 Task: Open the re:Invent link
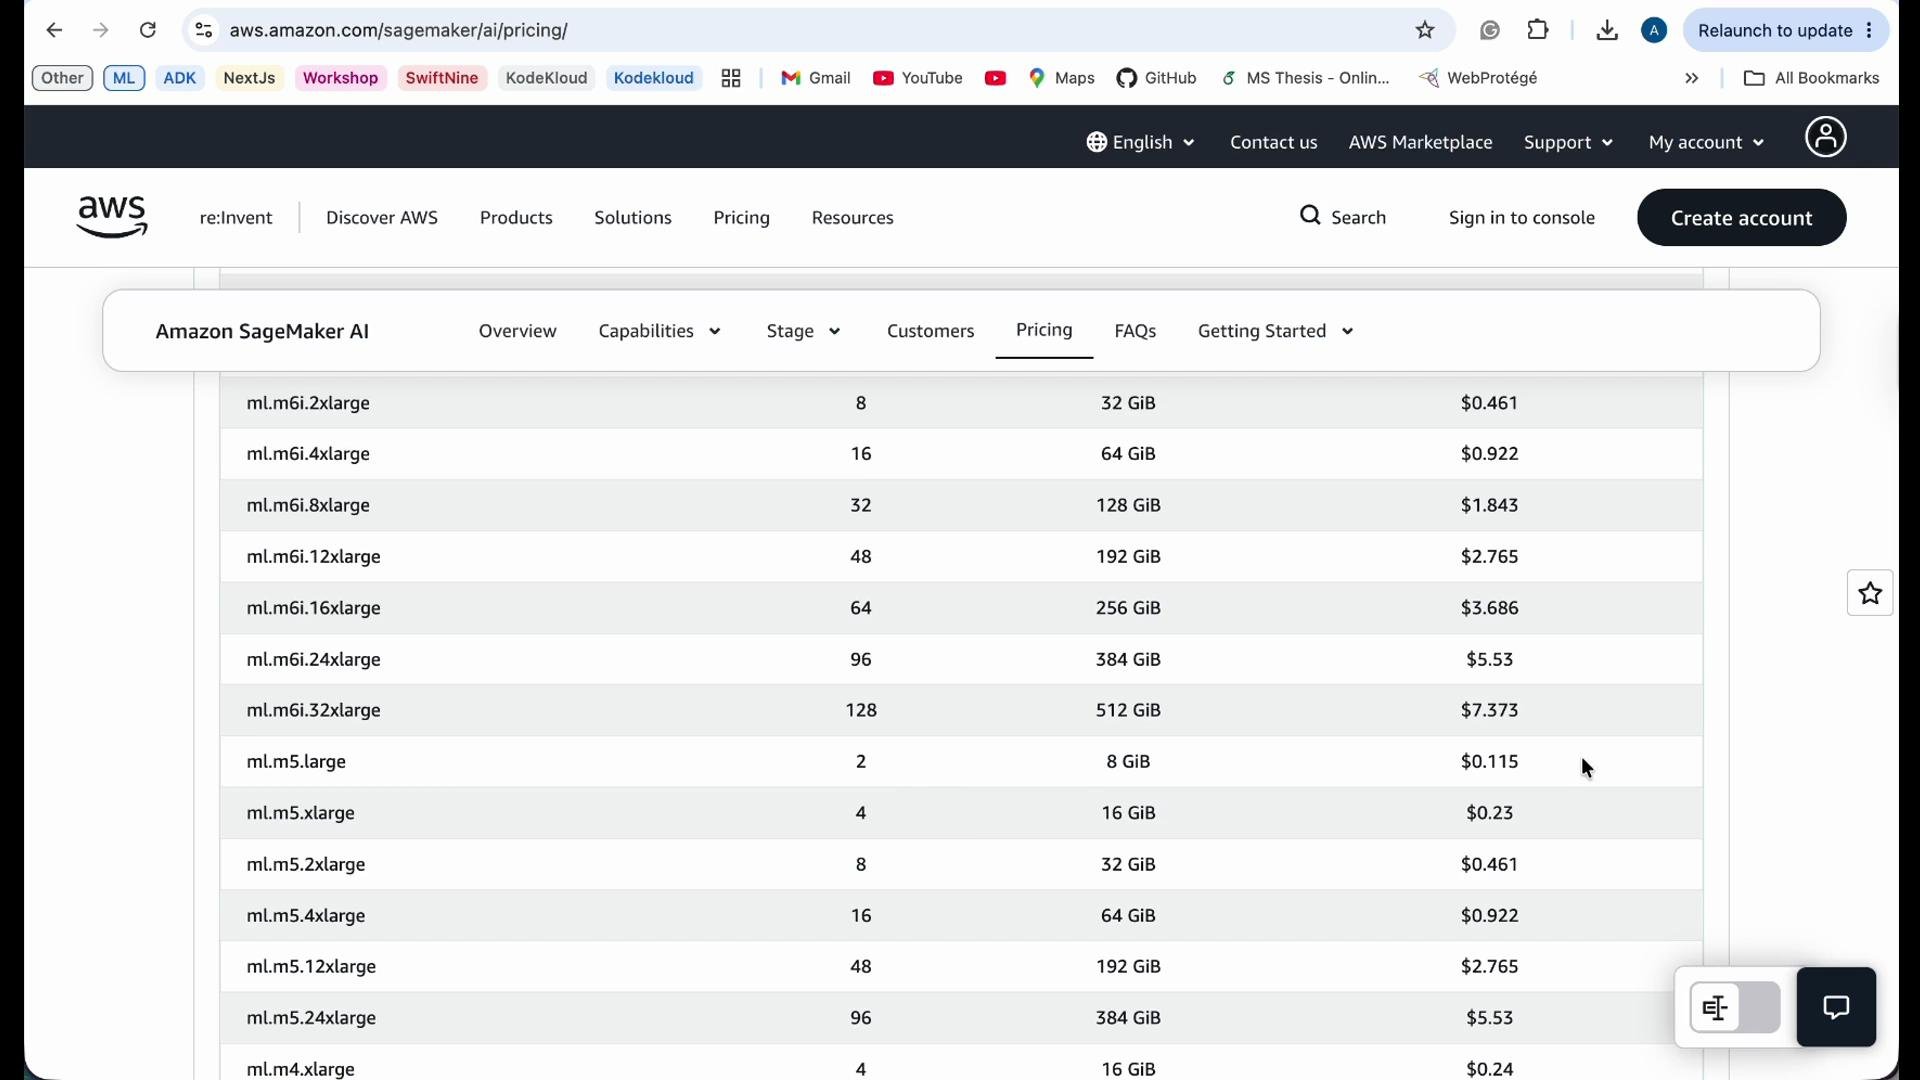coord(236,218)
